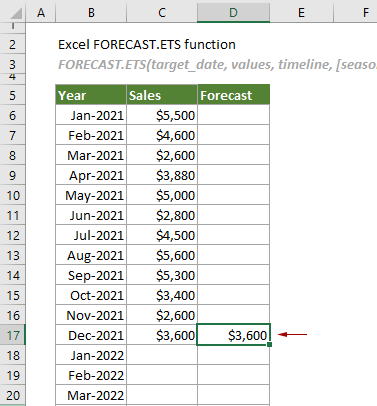
Task: Click the Forecast header cell
Action: point(233,95)
